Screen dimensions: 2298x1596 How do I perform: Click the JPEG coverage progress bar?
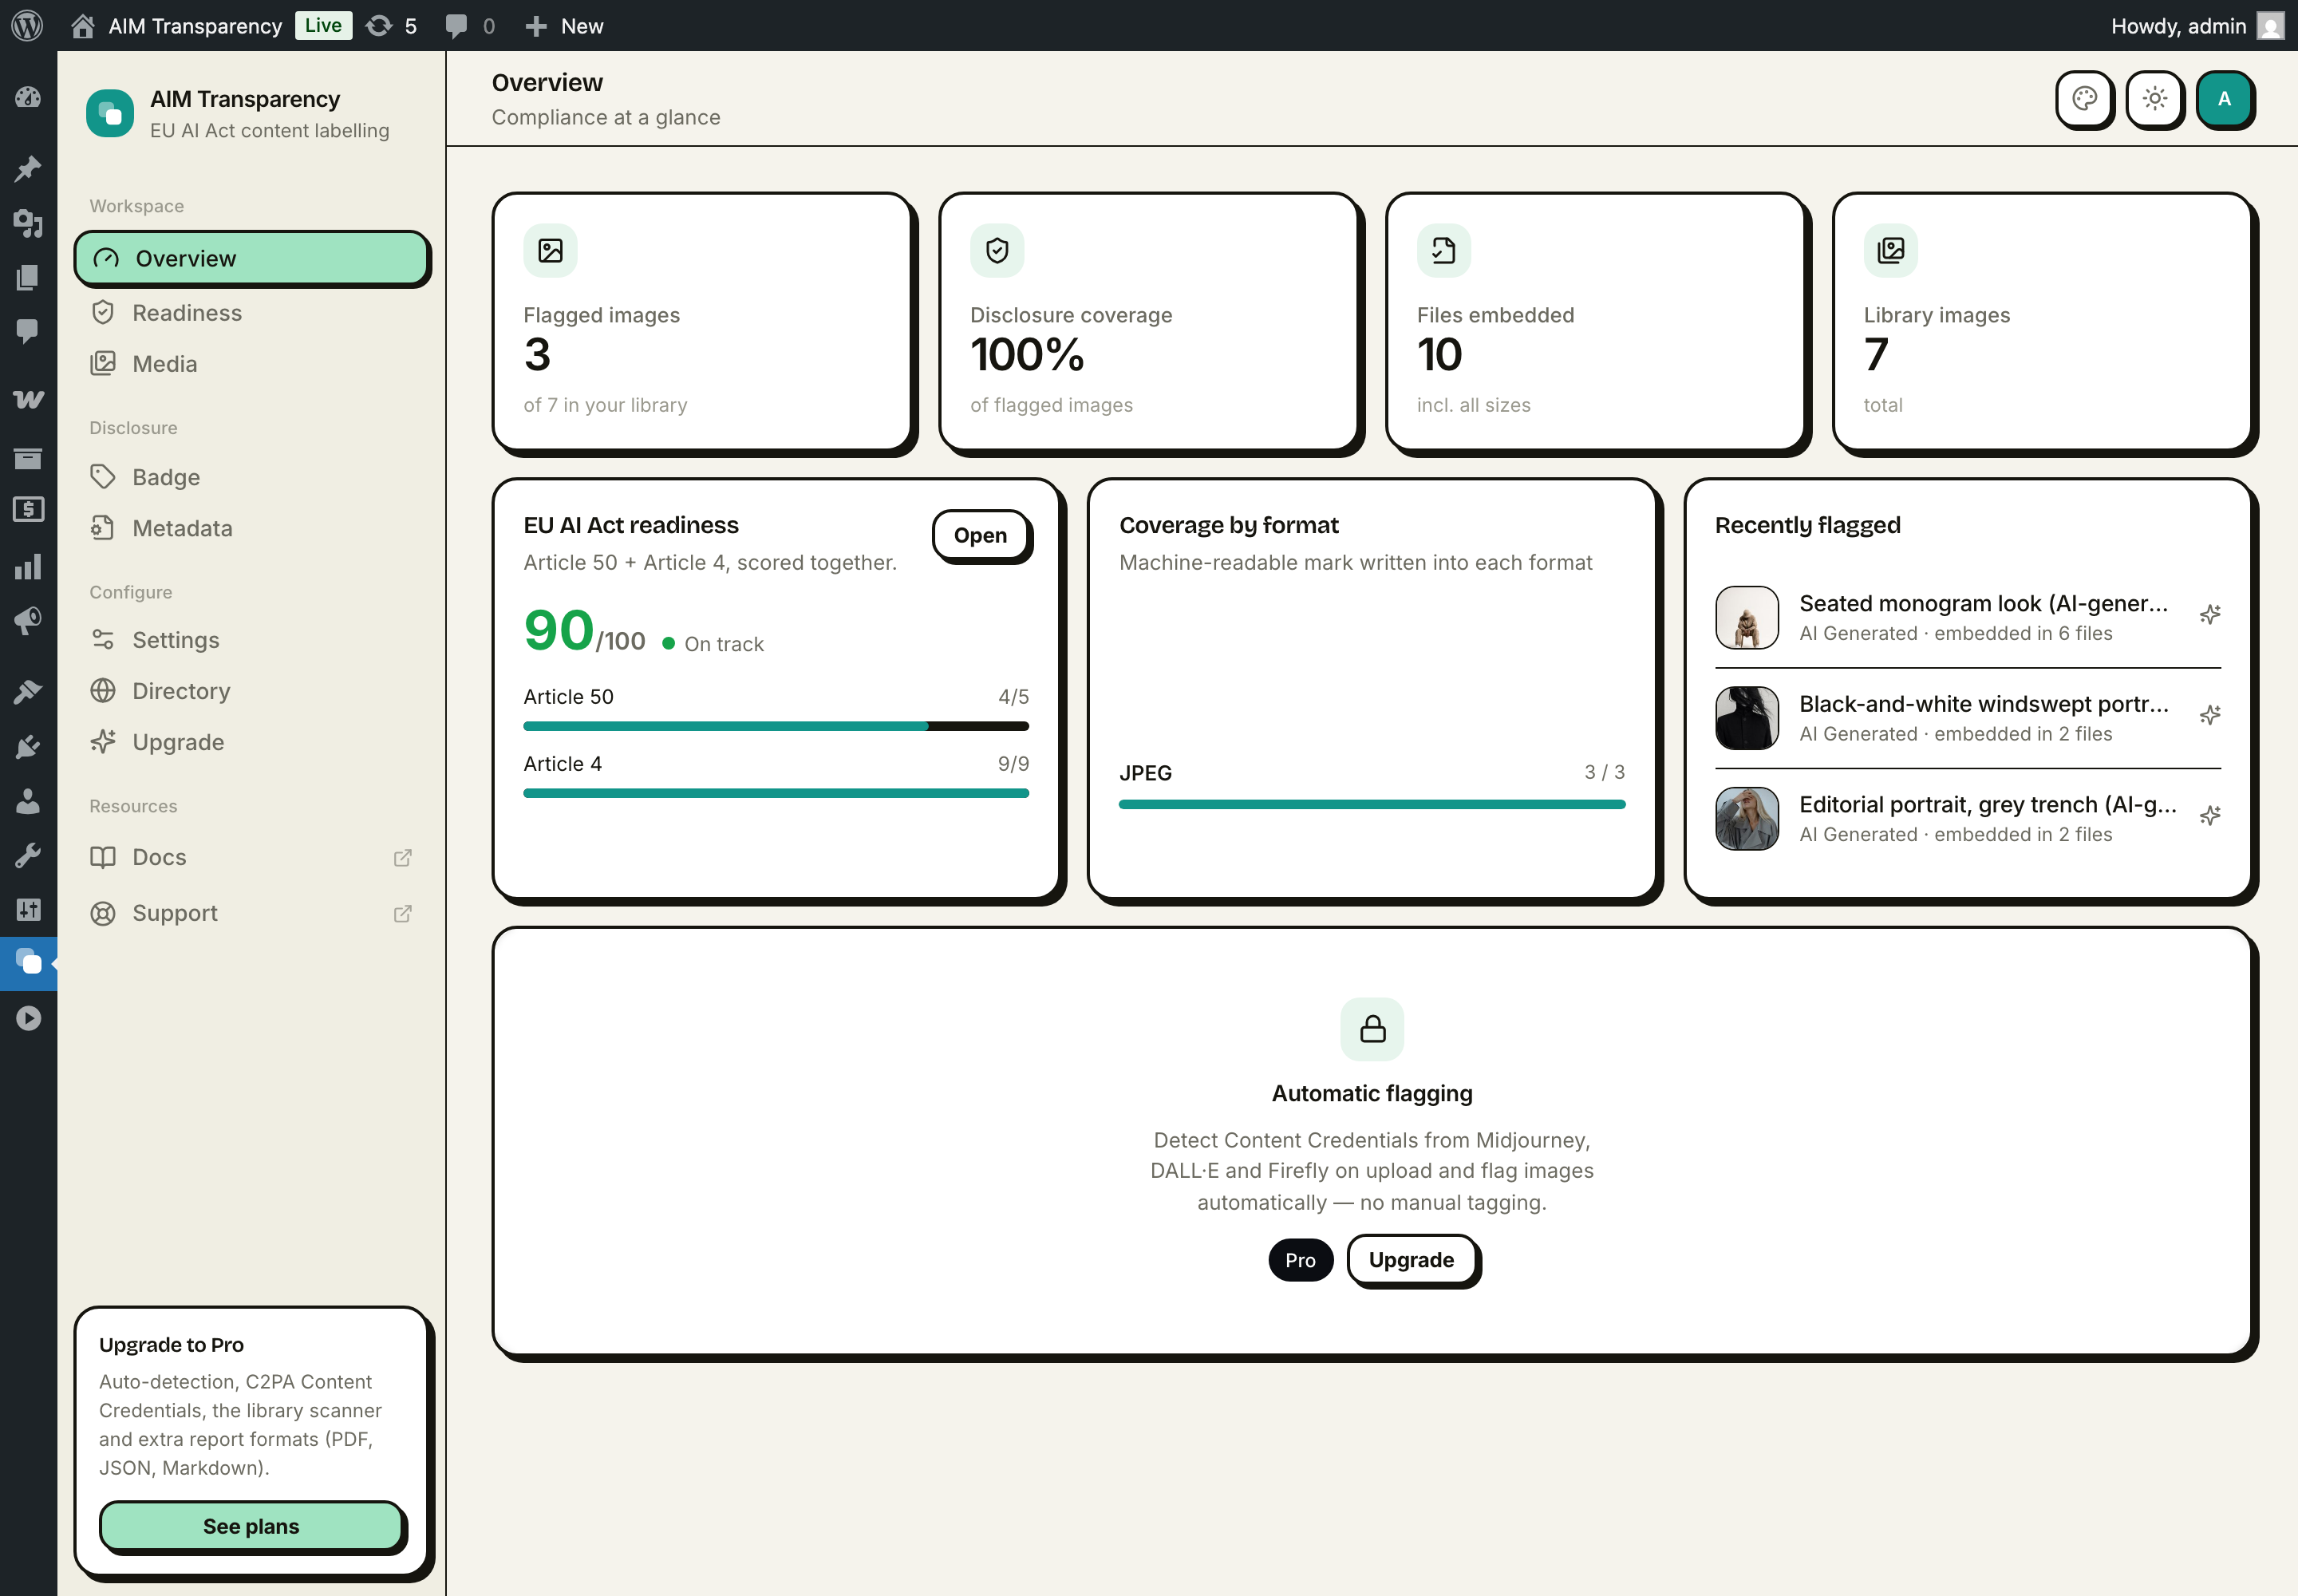(1372, 804)
